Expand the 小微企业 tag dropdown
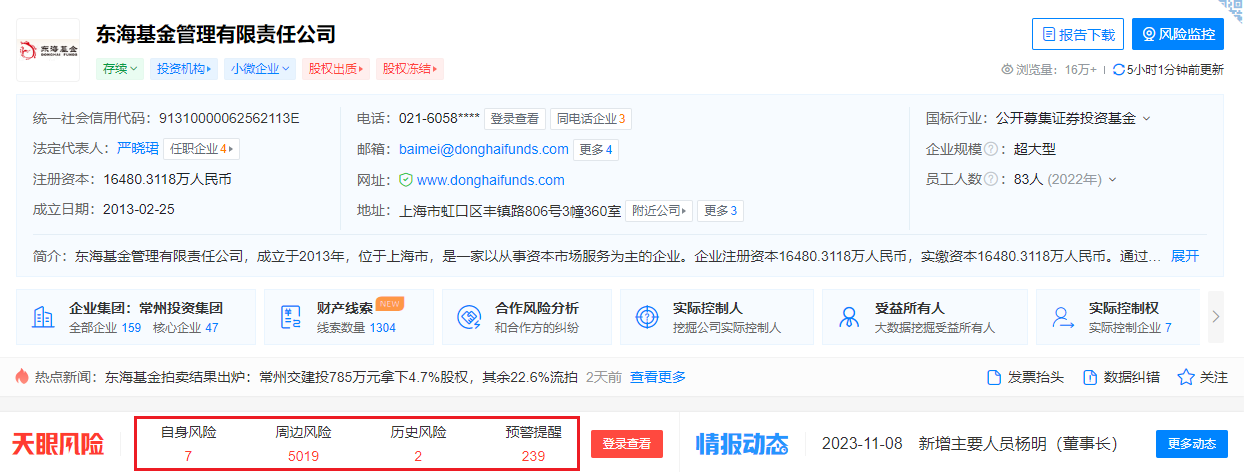The height and width of the screenshot is (472, 1244). tap(262, 69)
